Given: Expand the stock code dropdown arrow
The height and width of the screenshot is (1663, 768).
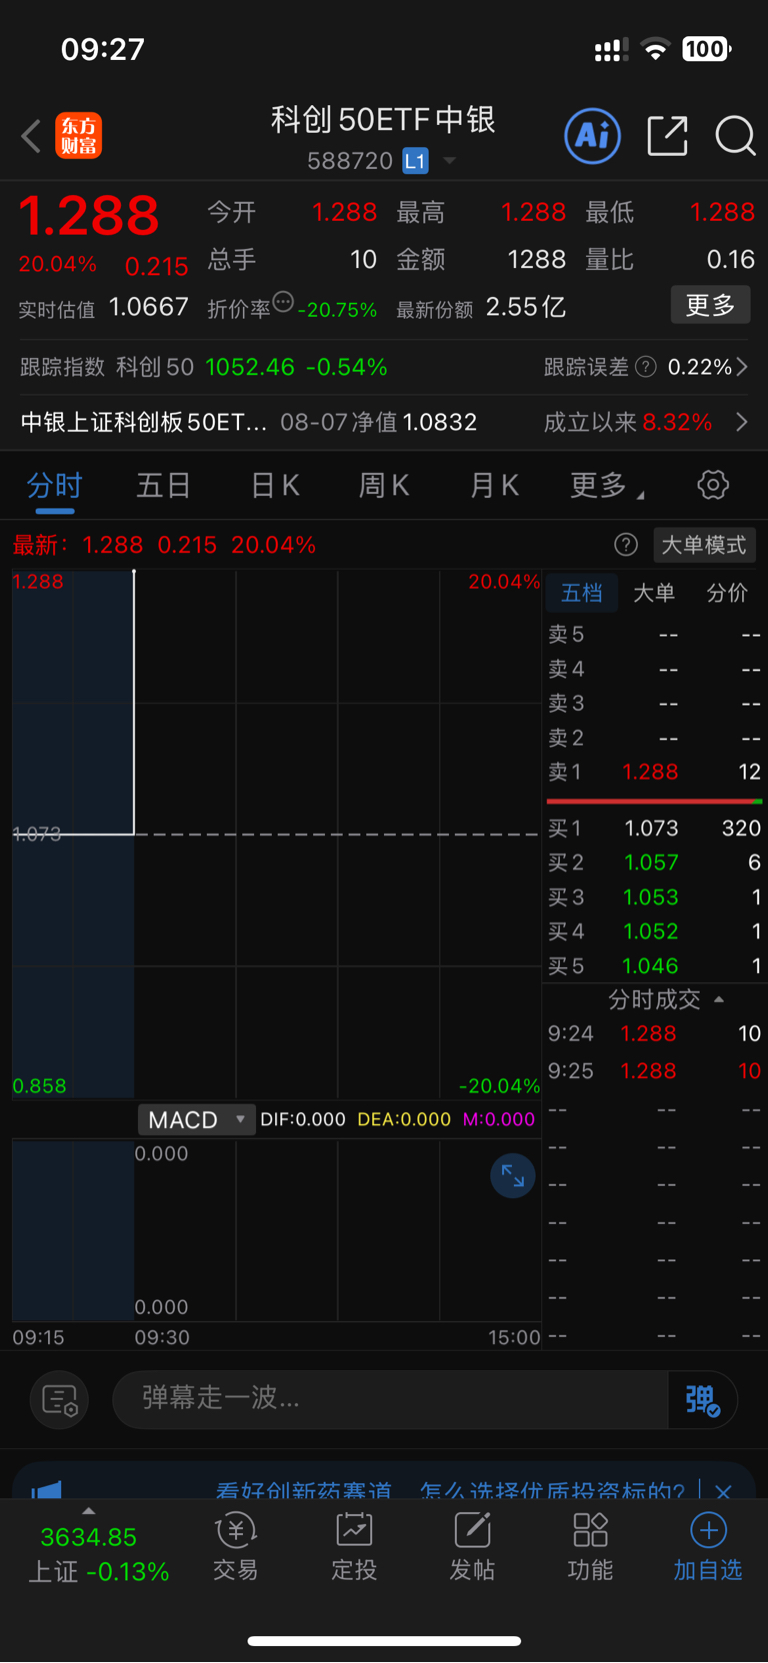Looking at the screenshot, I should [x=450, y=161].
